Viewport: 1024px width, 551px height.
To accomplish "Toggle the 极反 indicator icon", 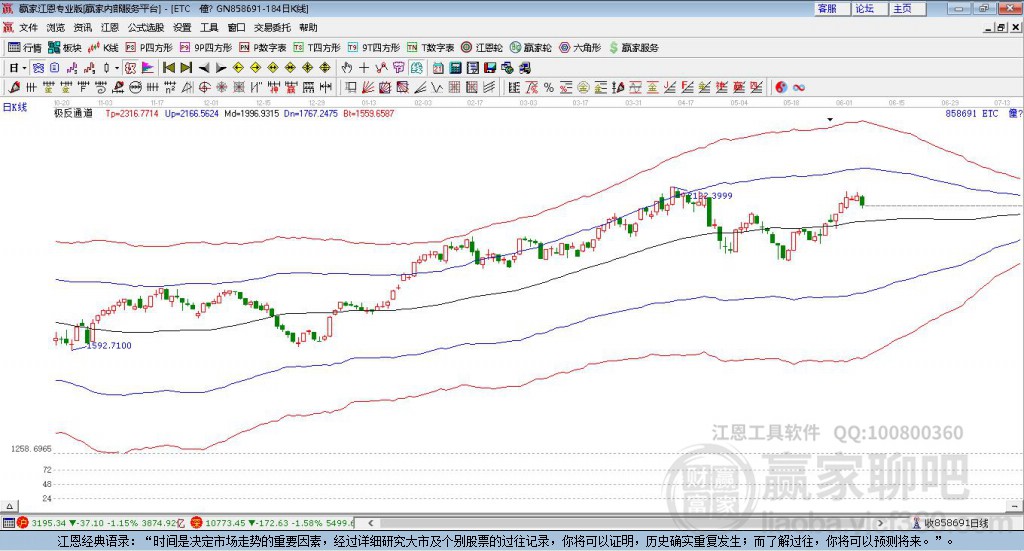I will coord(131,68).
